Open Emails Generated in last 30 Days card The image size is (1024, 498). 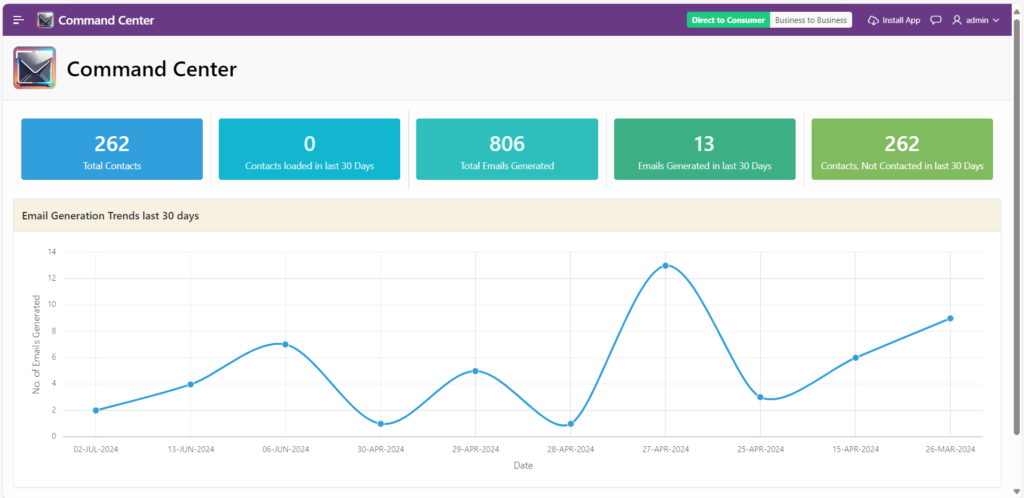(x=704, y=150)
